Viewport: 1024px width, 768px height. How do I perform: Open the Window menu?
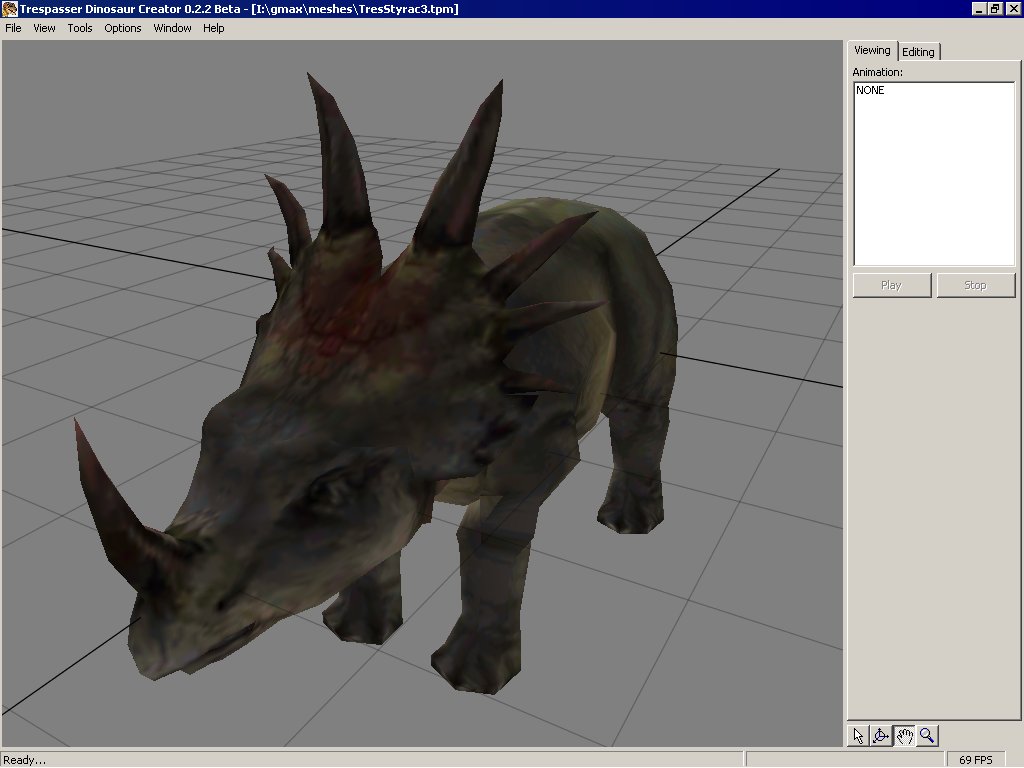(172, 28)
